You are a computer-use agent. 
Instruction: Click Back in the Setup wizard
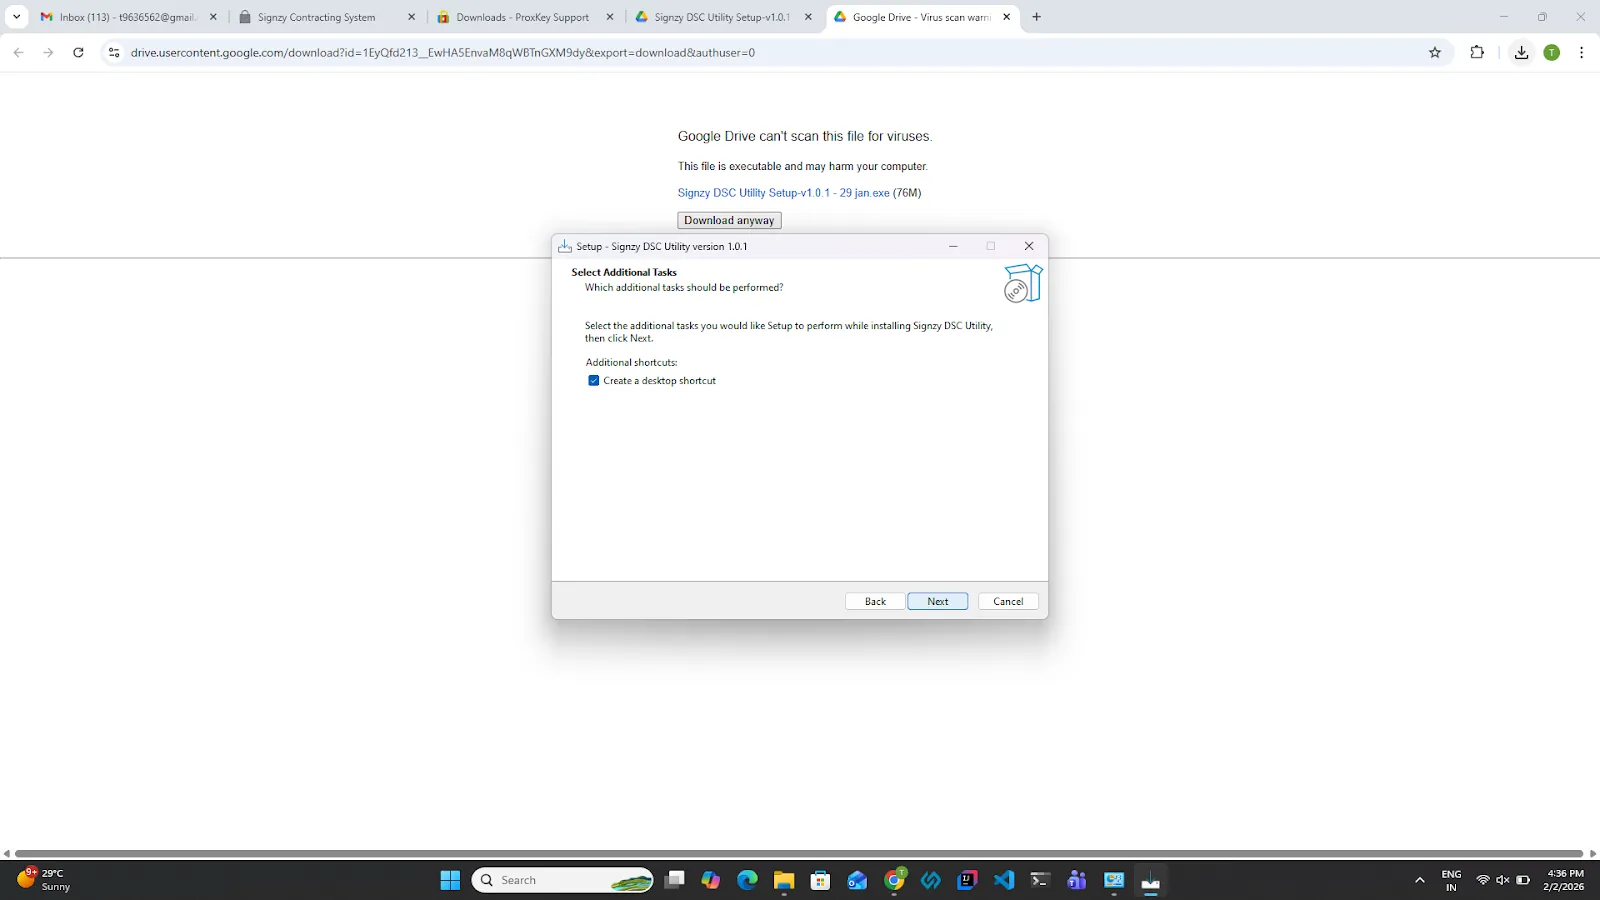[x=875, y=601]
